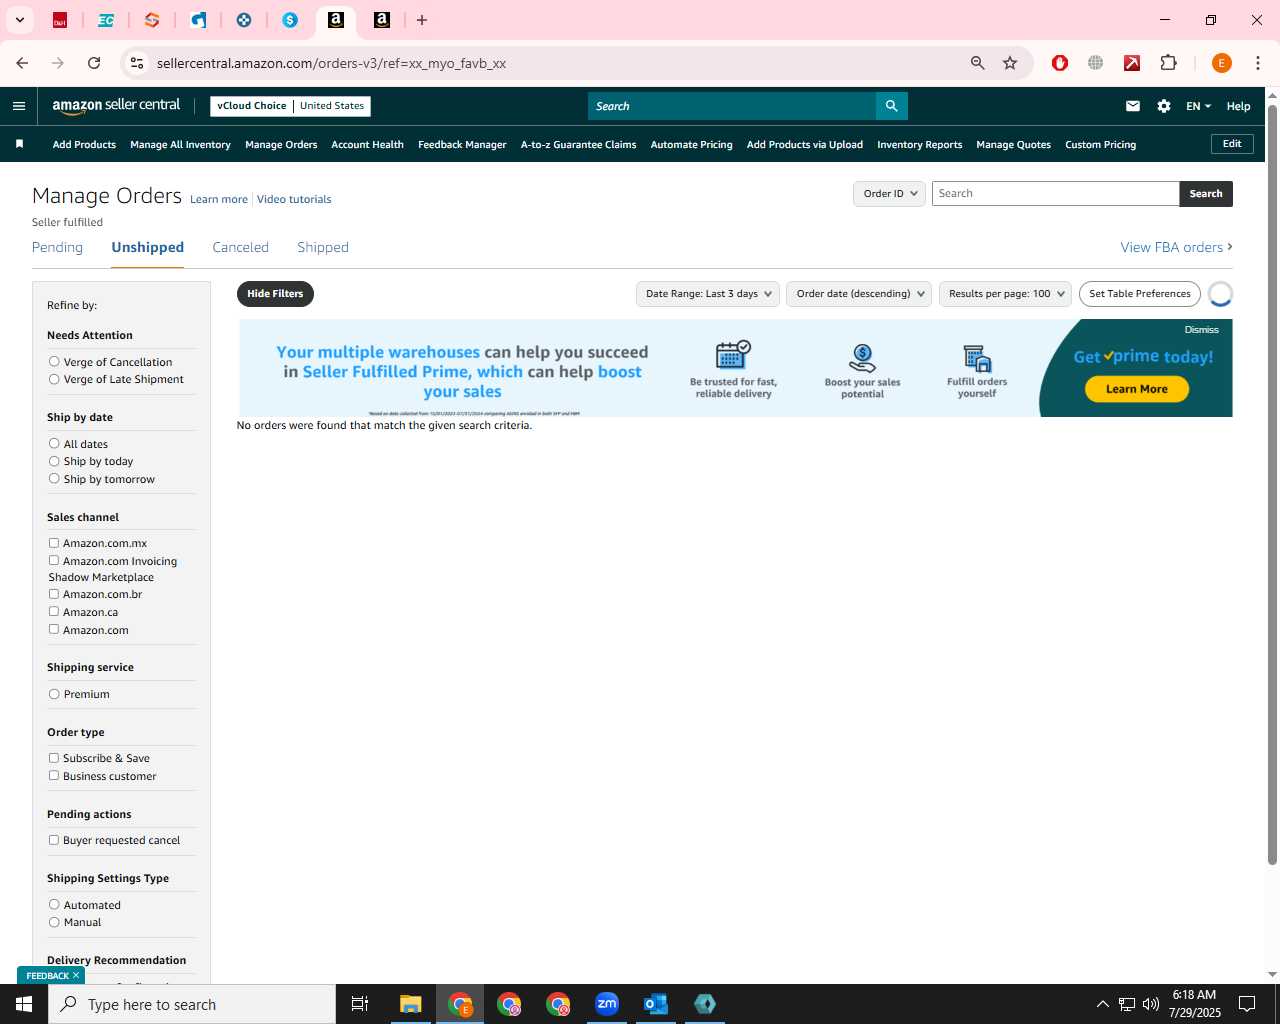Screen dimensions: 1280x1024
Task: Open the settings gear icon
Action: (x=1164, y=106)
